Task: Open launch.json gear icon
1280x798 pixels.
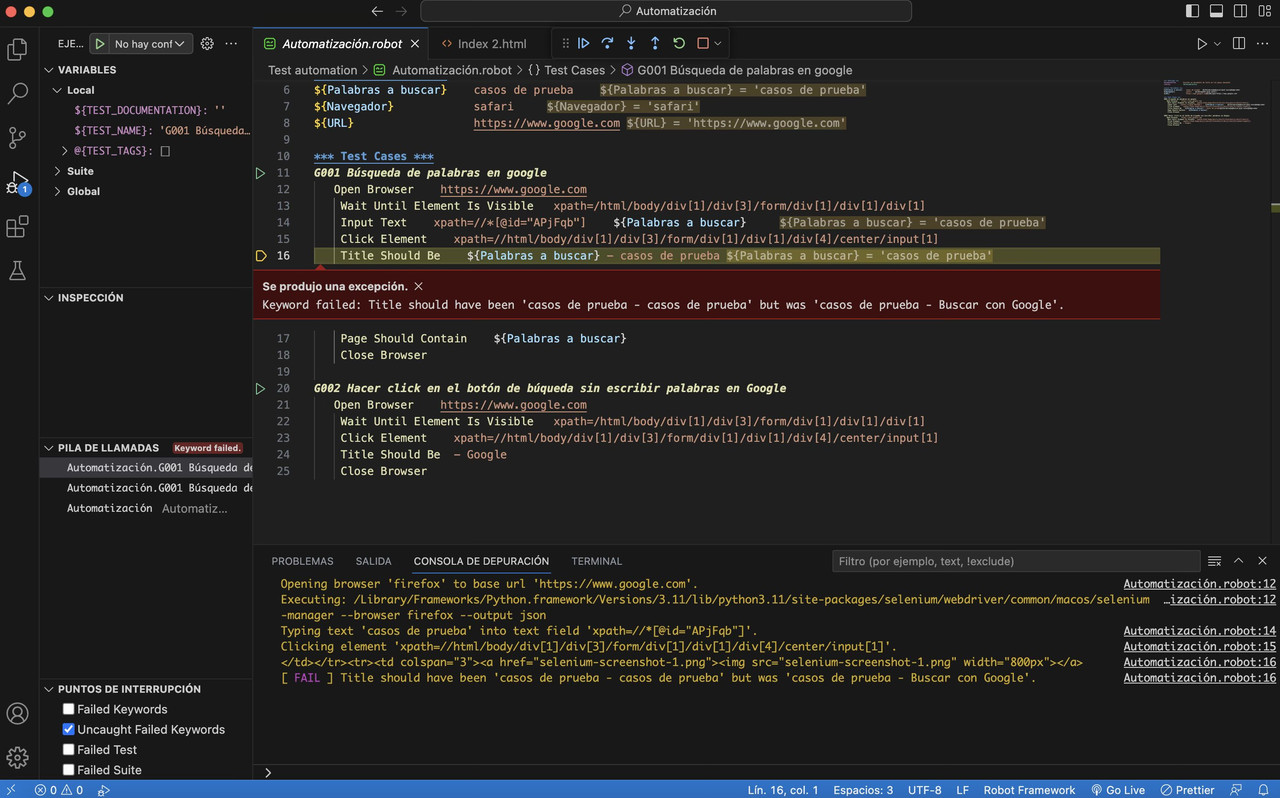Action: tap(207, 44)
